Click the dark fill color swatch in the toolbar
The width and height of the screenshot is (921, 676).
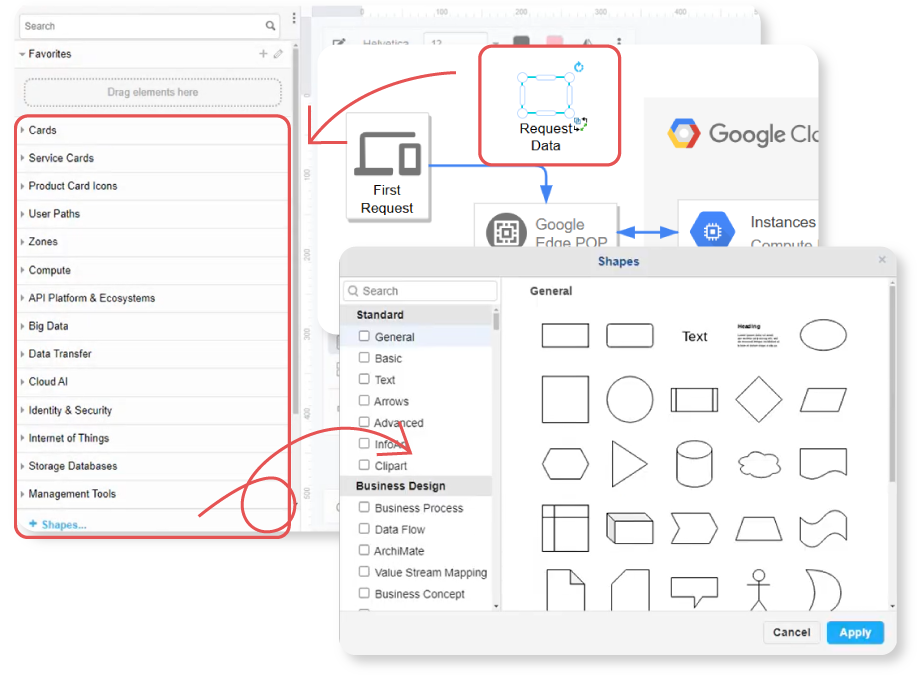[521, 40]
